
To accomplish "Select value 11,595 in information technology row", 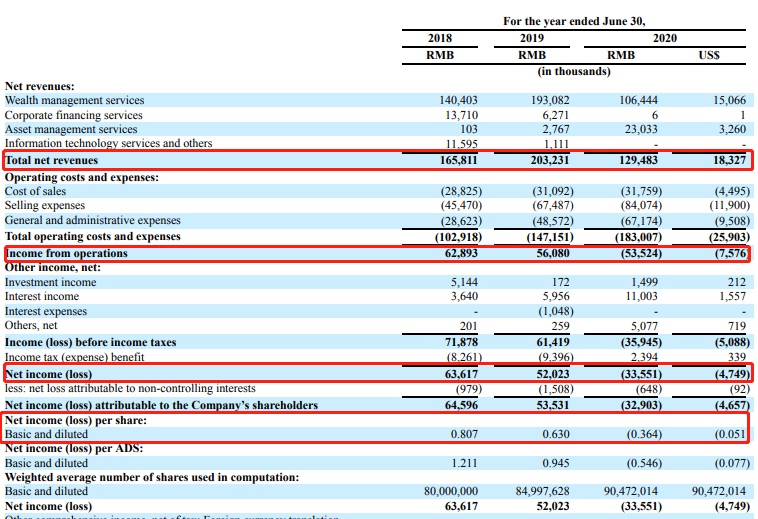I will [461, 144].
